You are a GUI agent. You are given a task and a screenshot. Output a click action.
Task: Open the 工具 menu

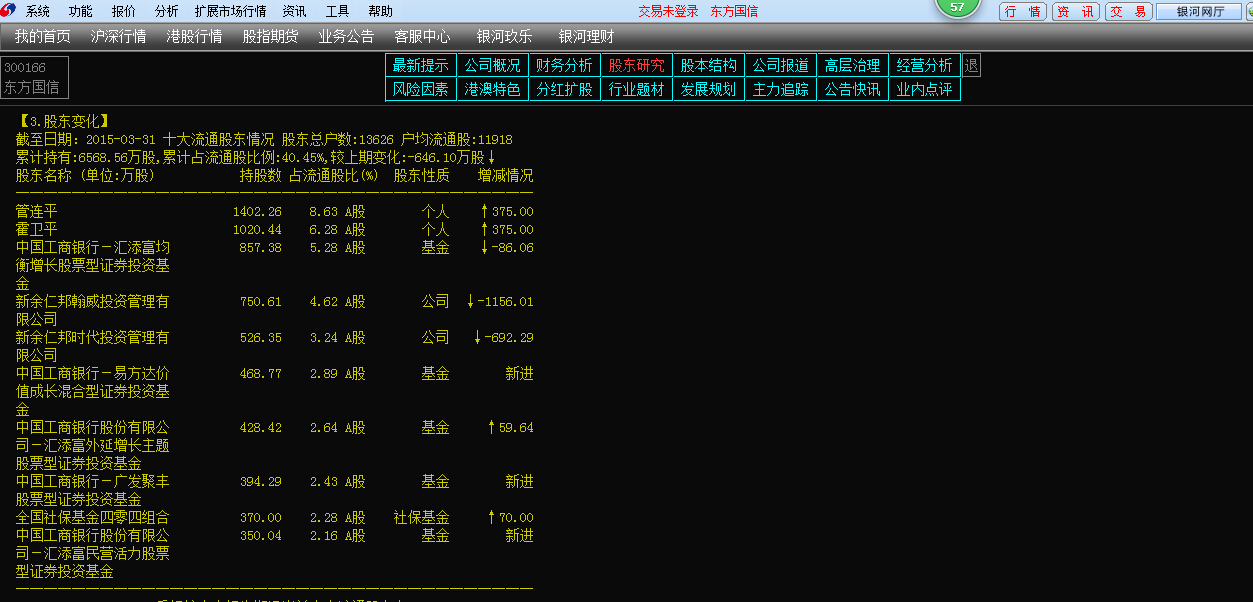click(x=337, y=12)
